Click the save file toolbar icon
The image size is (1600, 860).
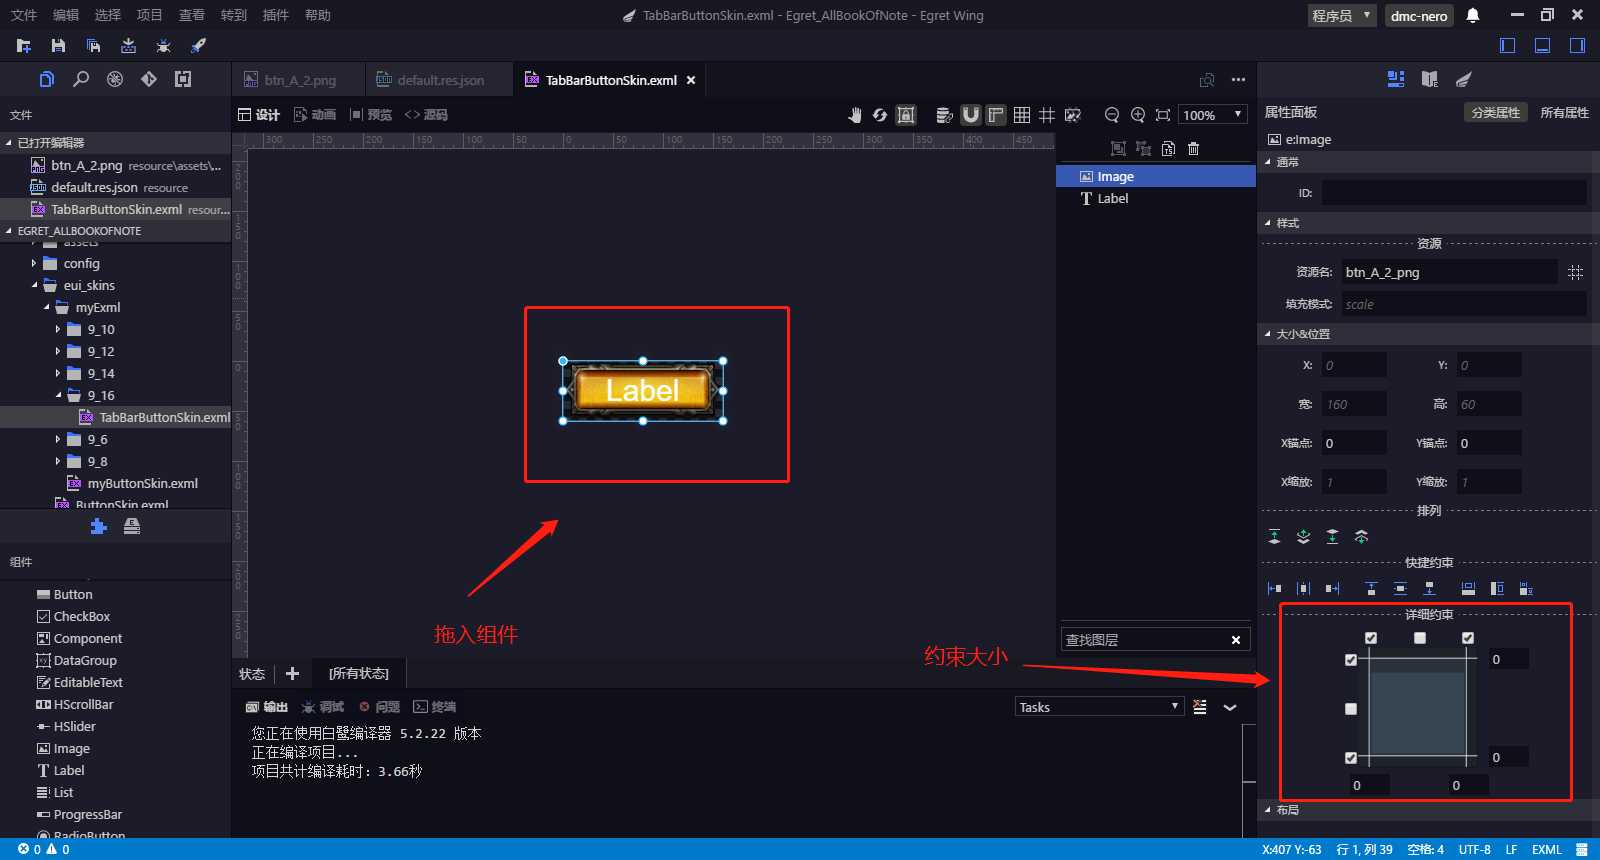[58, 46]
